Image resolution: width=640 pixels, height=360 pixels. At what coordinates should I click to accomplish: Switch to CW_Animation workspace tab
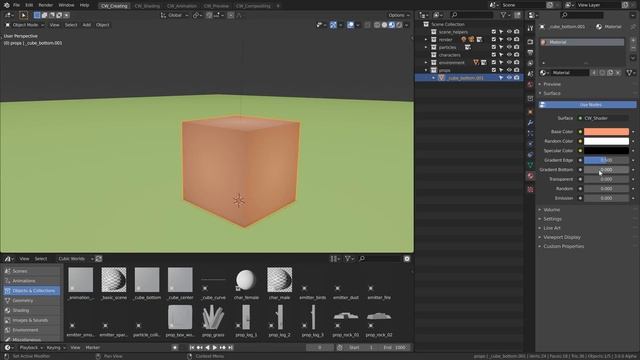click(182, 6)
